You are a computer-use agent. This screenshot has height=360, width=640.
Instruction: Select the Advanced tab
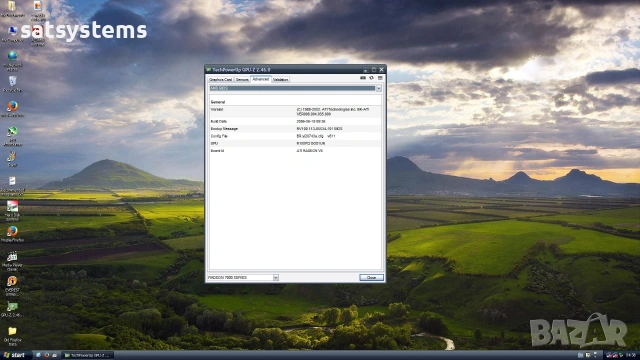260,79
